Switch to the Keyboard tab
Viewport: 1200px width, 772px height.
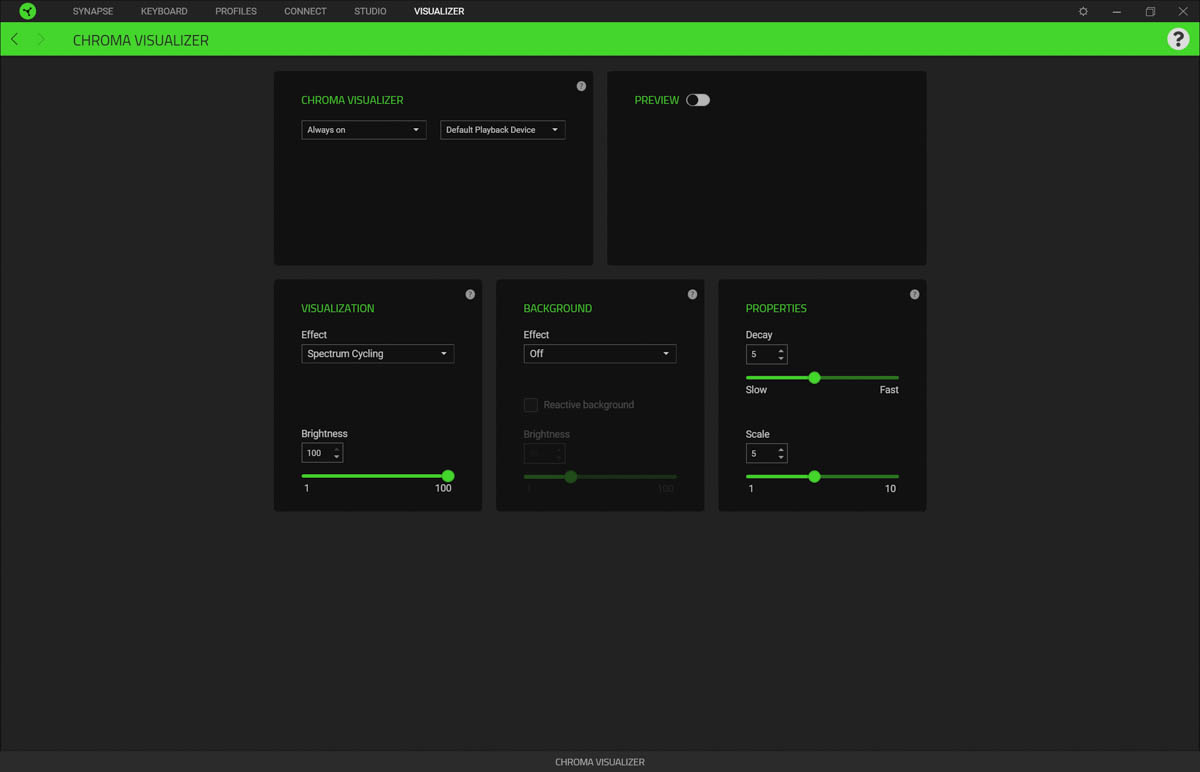[164, 11]
